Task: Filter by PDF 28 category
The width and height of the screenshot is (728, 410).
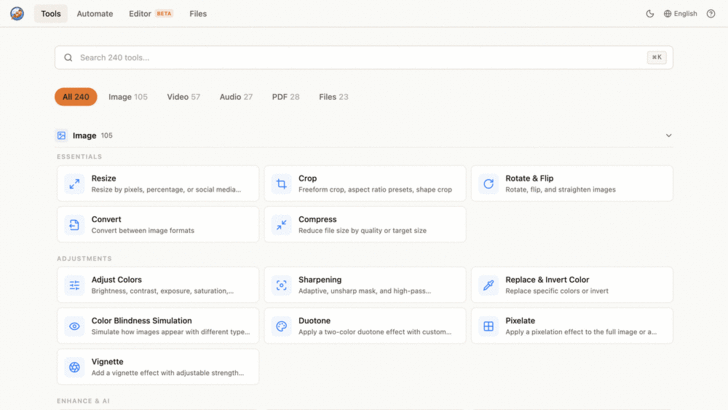Action: (286, 97)
